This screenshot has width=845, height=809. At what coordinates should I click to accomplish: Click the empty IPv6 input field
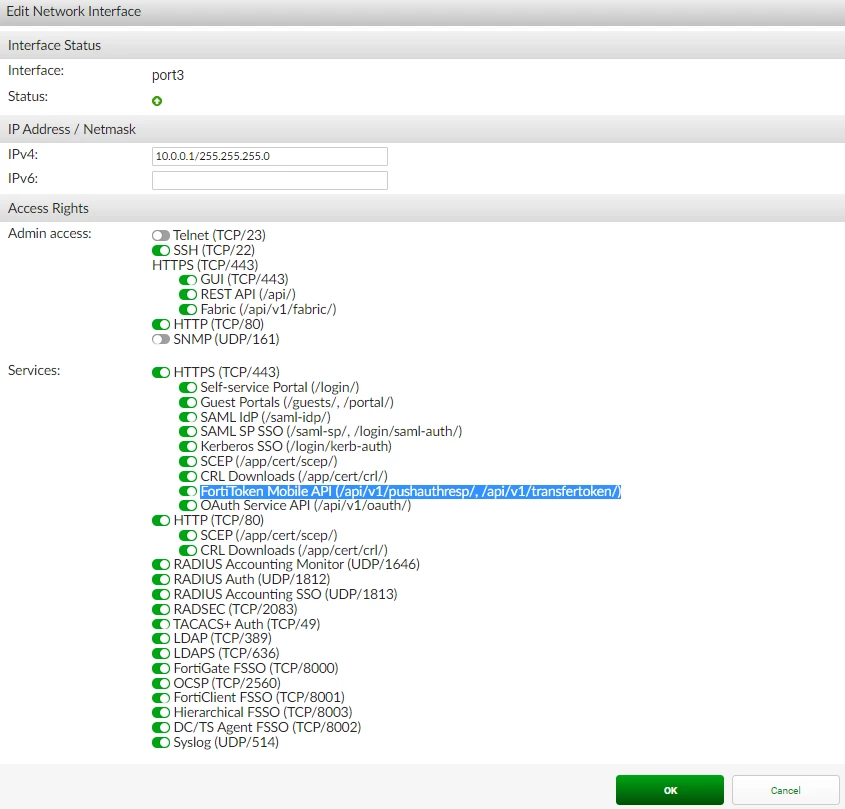pos(269,181)
